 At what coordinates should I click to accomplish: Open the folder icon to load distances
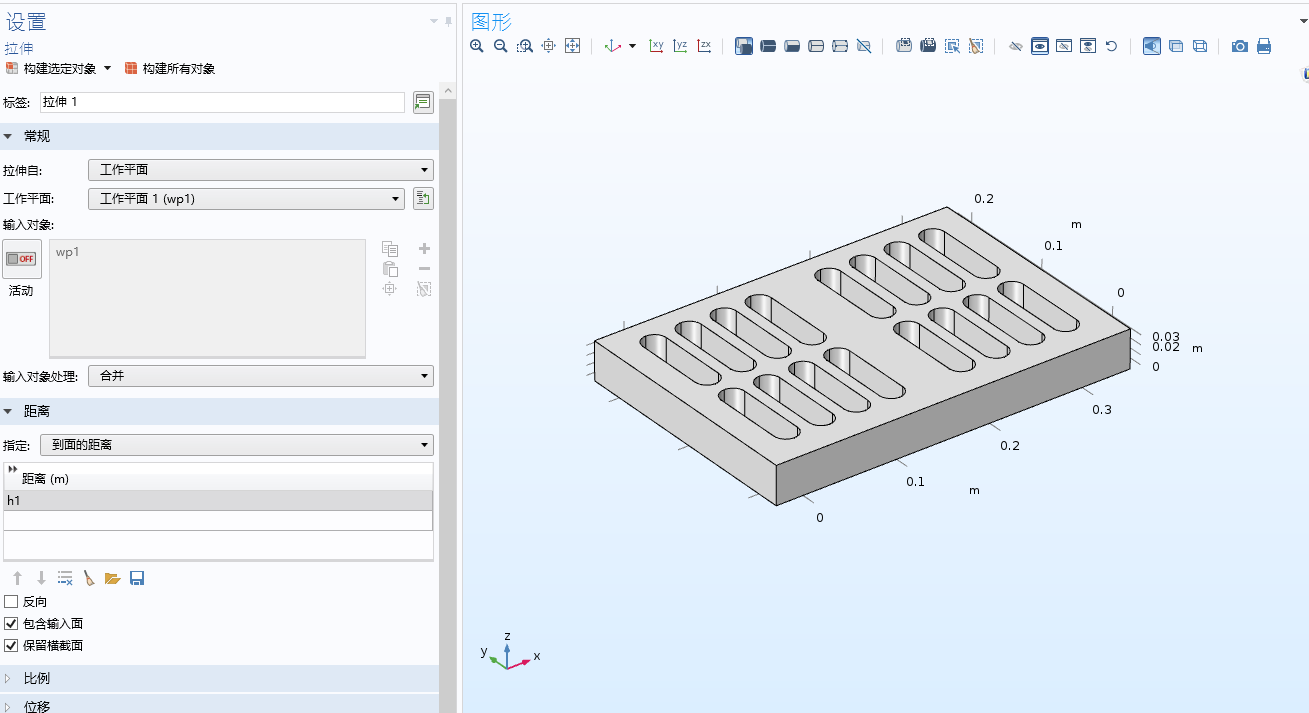(x=113, y=578)
